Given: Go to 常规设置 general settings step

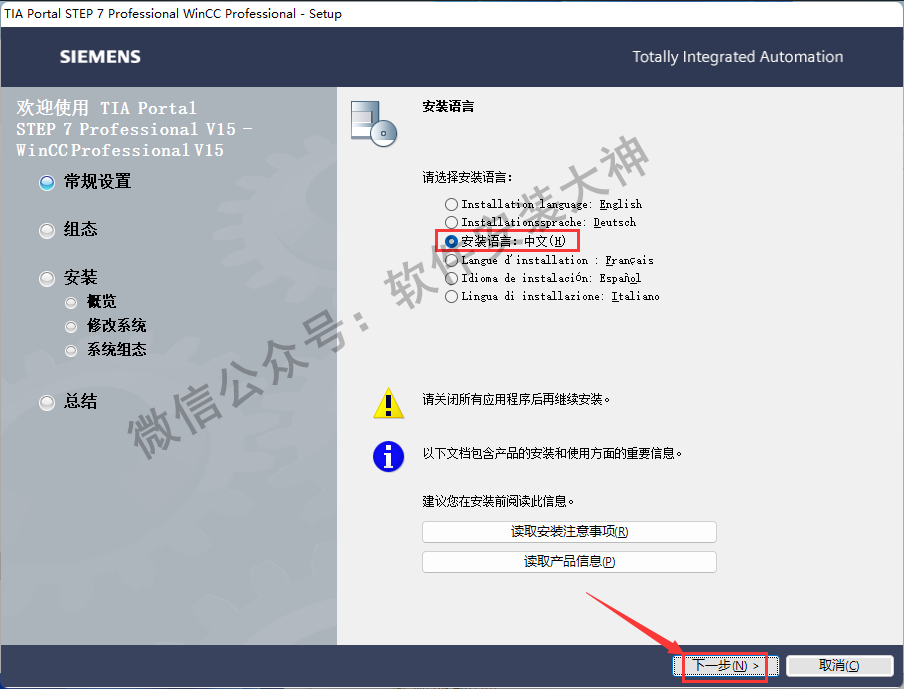Looking at the screenshot, I should tap(85, 182).
